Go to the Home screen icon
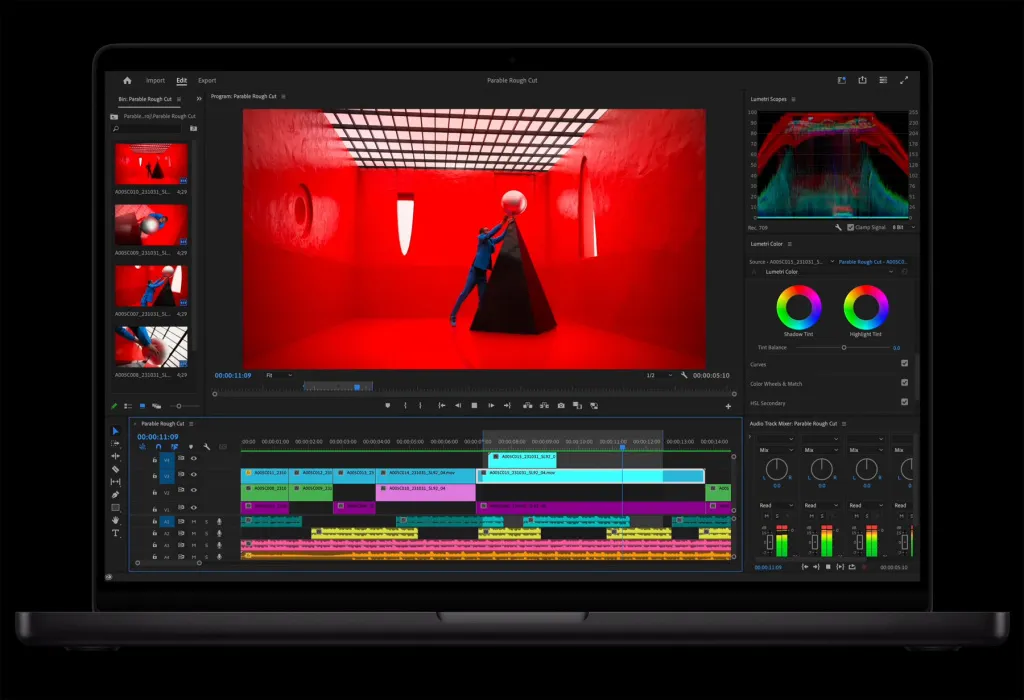1024x700 pixels. 127,80
